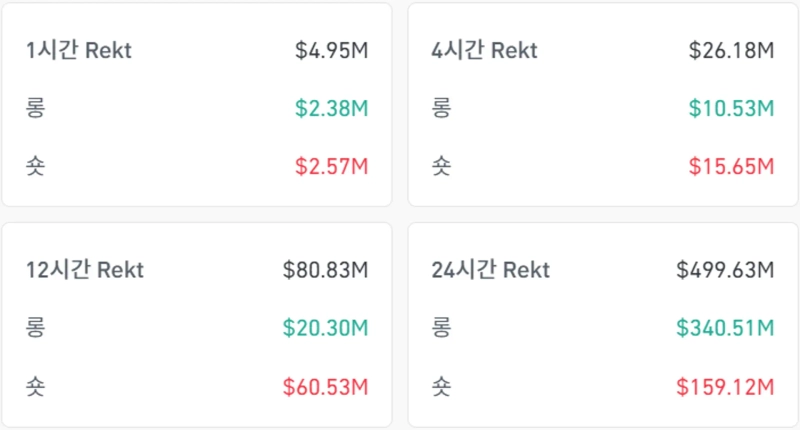800x430 pixels.
Task: Click the red $60.53M short value
Action: point(326,385)
